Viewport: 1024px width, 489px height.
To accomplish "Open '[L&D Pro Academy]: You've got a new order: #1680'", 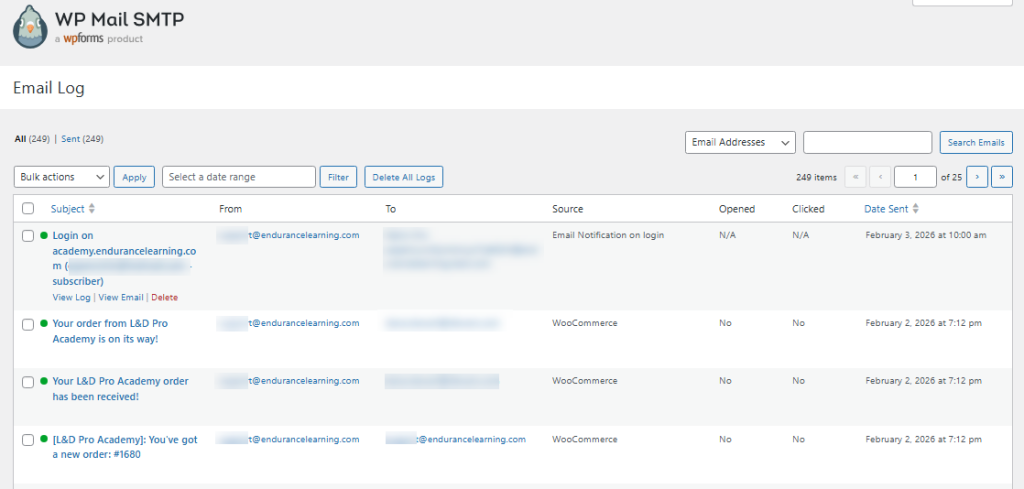I will tap(125, 447).
